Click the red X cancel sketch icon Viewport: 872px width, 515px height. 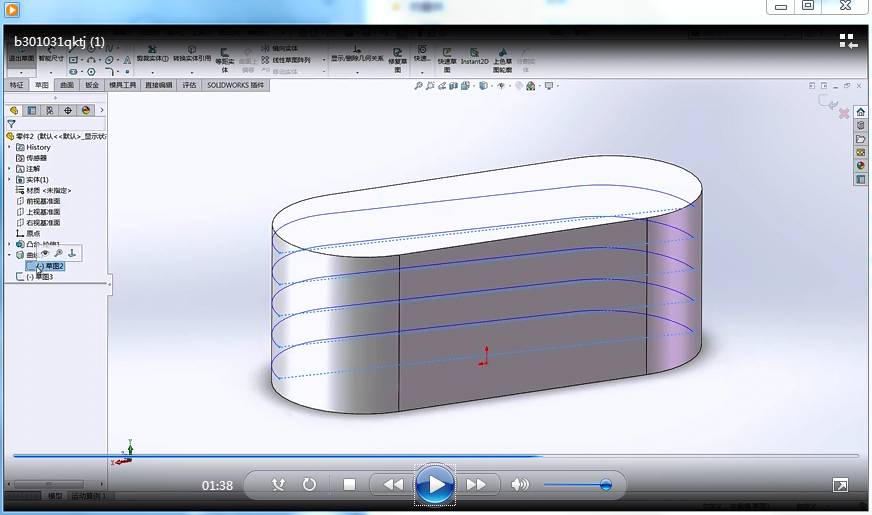(843, 114)
